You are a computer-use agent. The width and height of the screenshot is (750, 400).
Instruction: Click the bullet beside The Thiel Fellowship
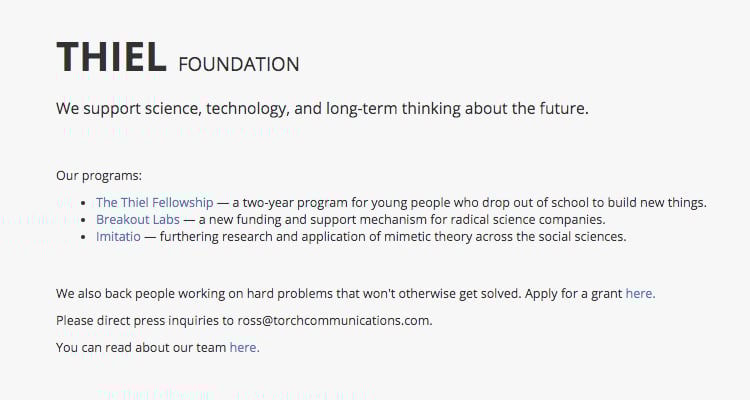85,203
